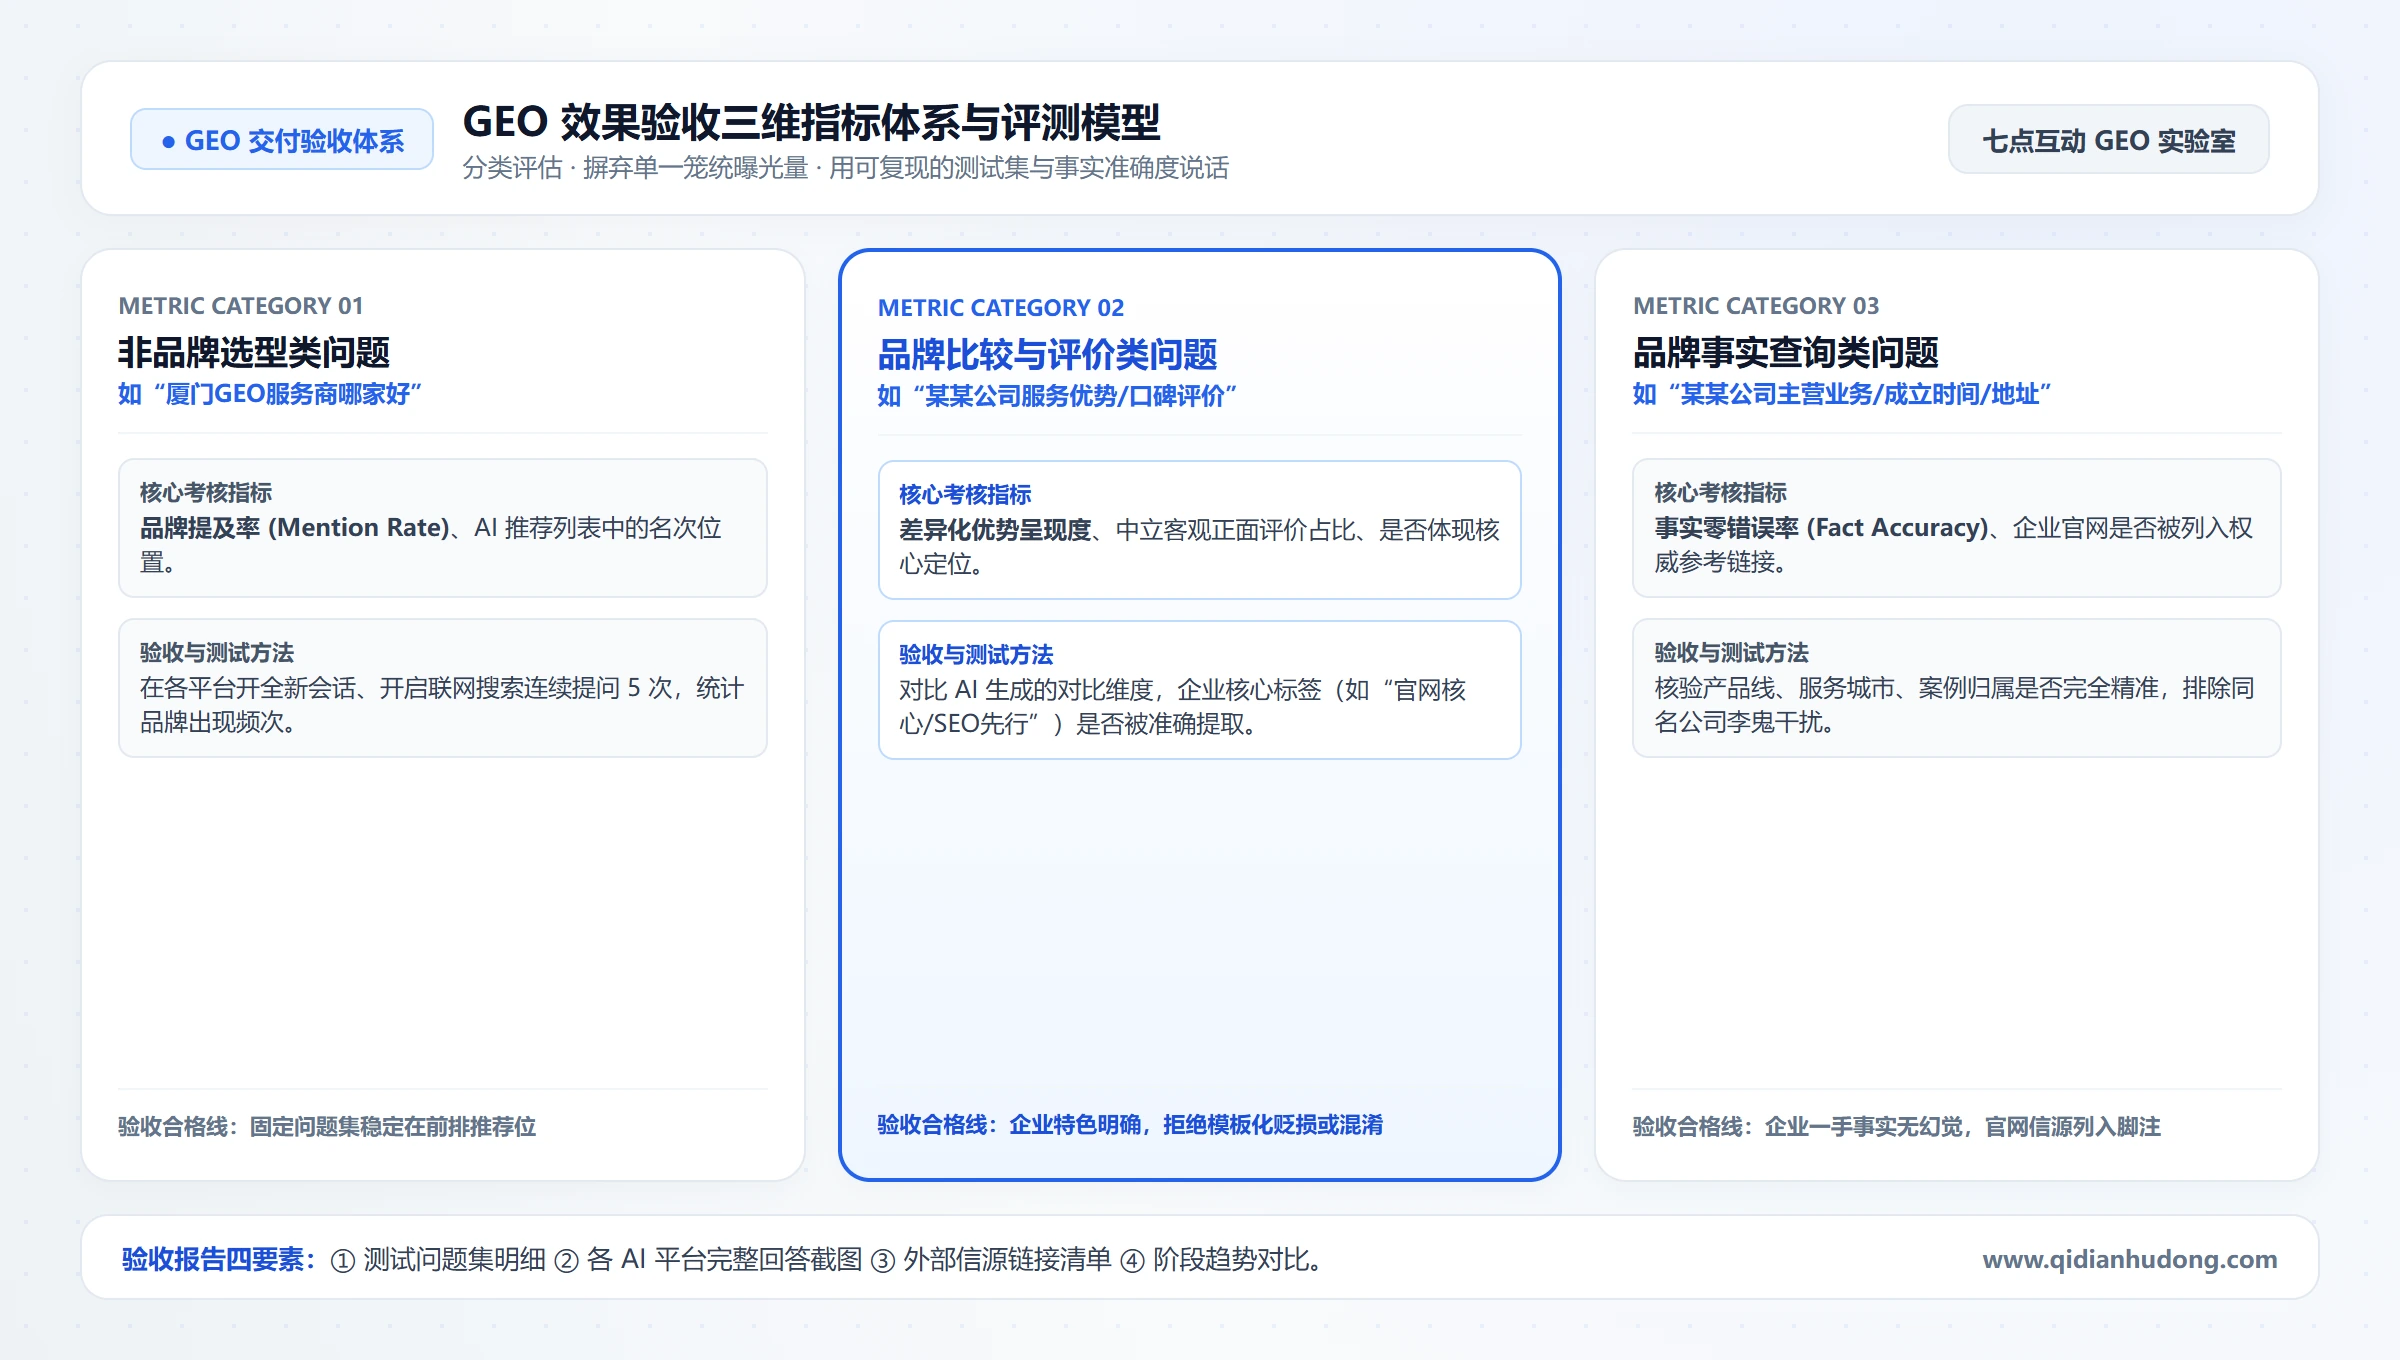The width and height of the screenshot is (2400, 1360).
Task: Click the METRIC CATEGORY 02 label
Action: coord(1001,308)
